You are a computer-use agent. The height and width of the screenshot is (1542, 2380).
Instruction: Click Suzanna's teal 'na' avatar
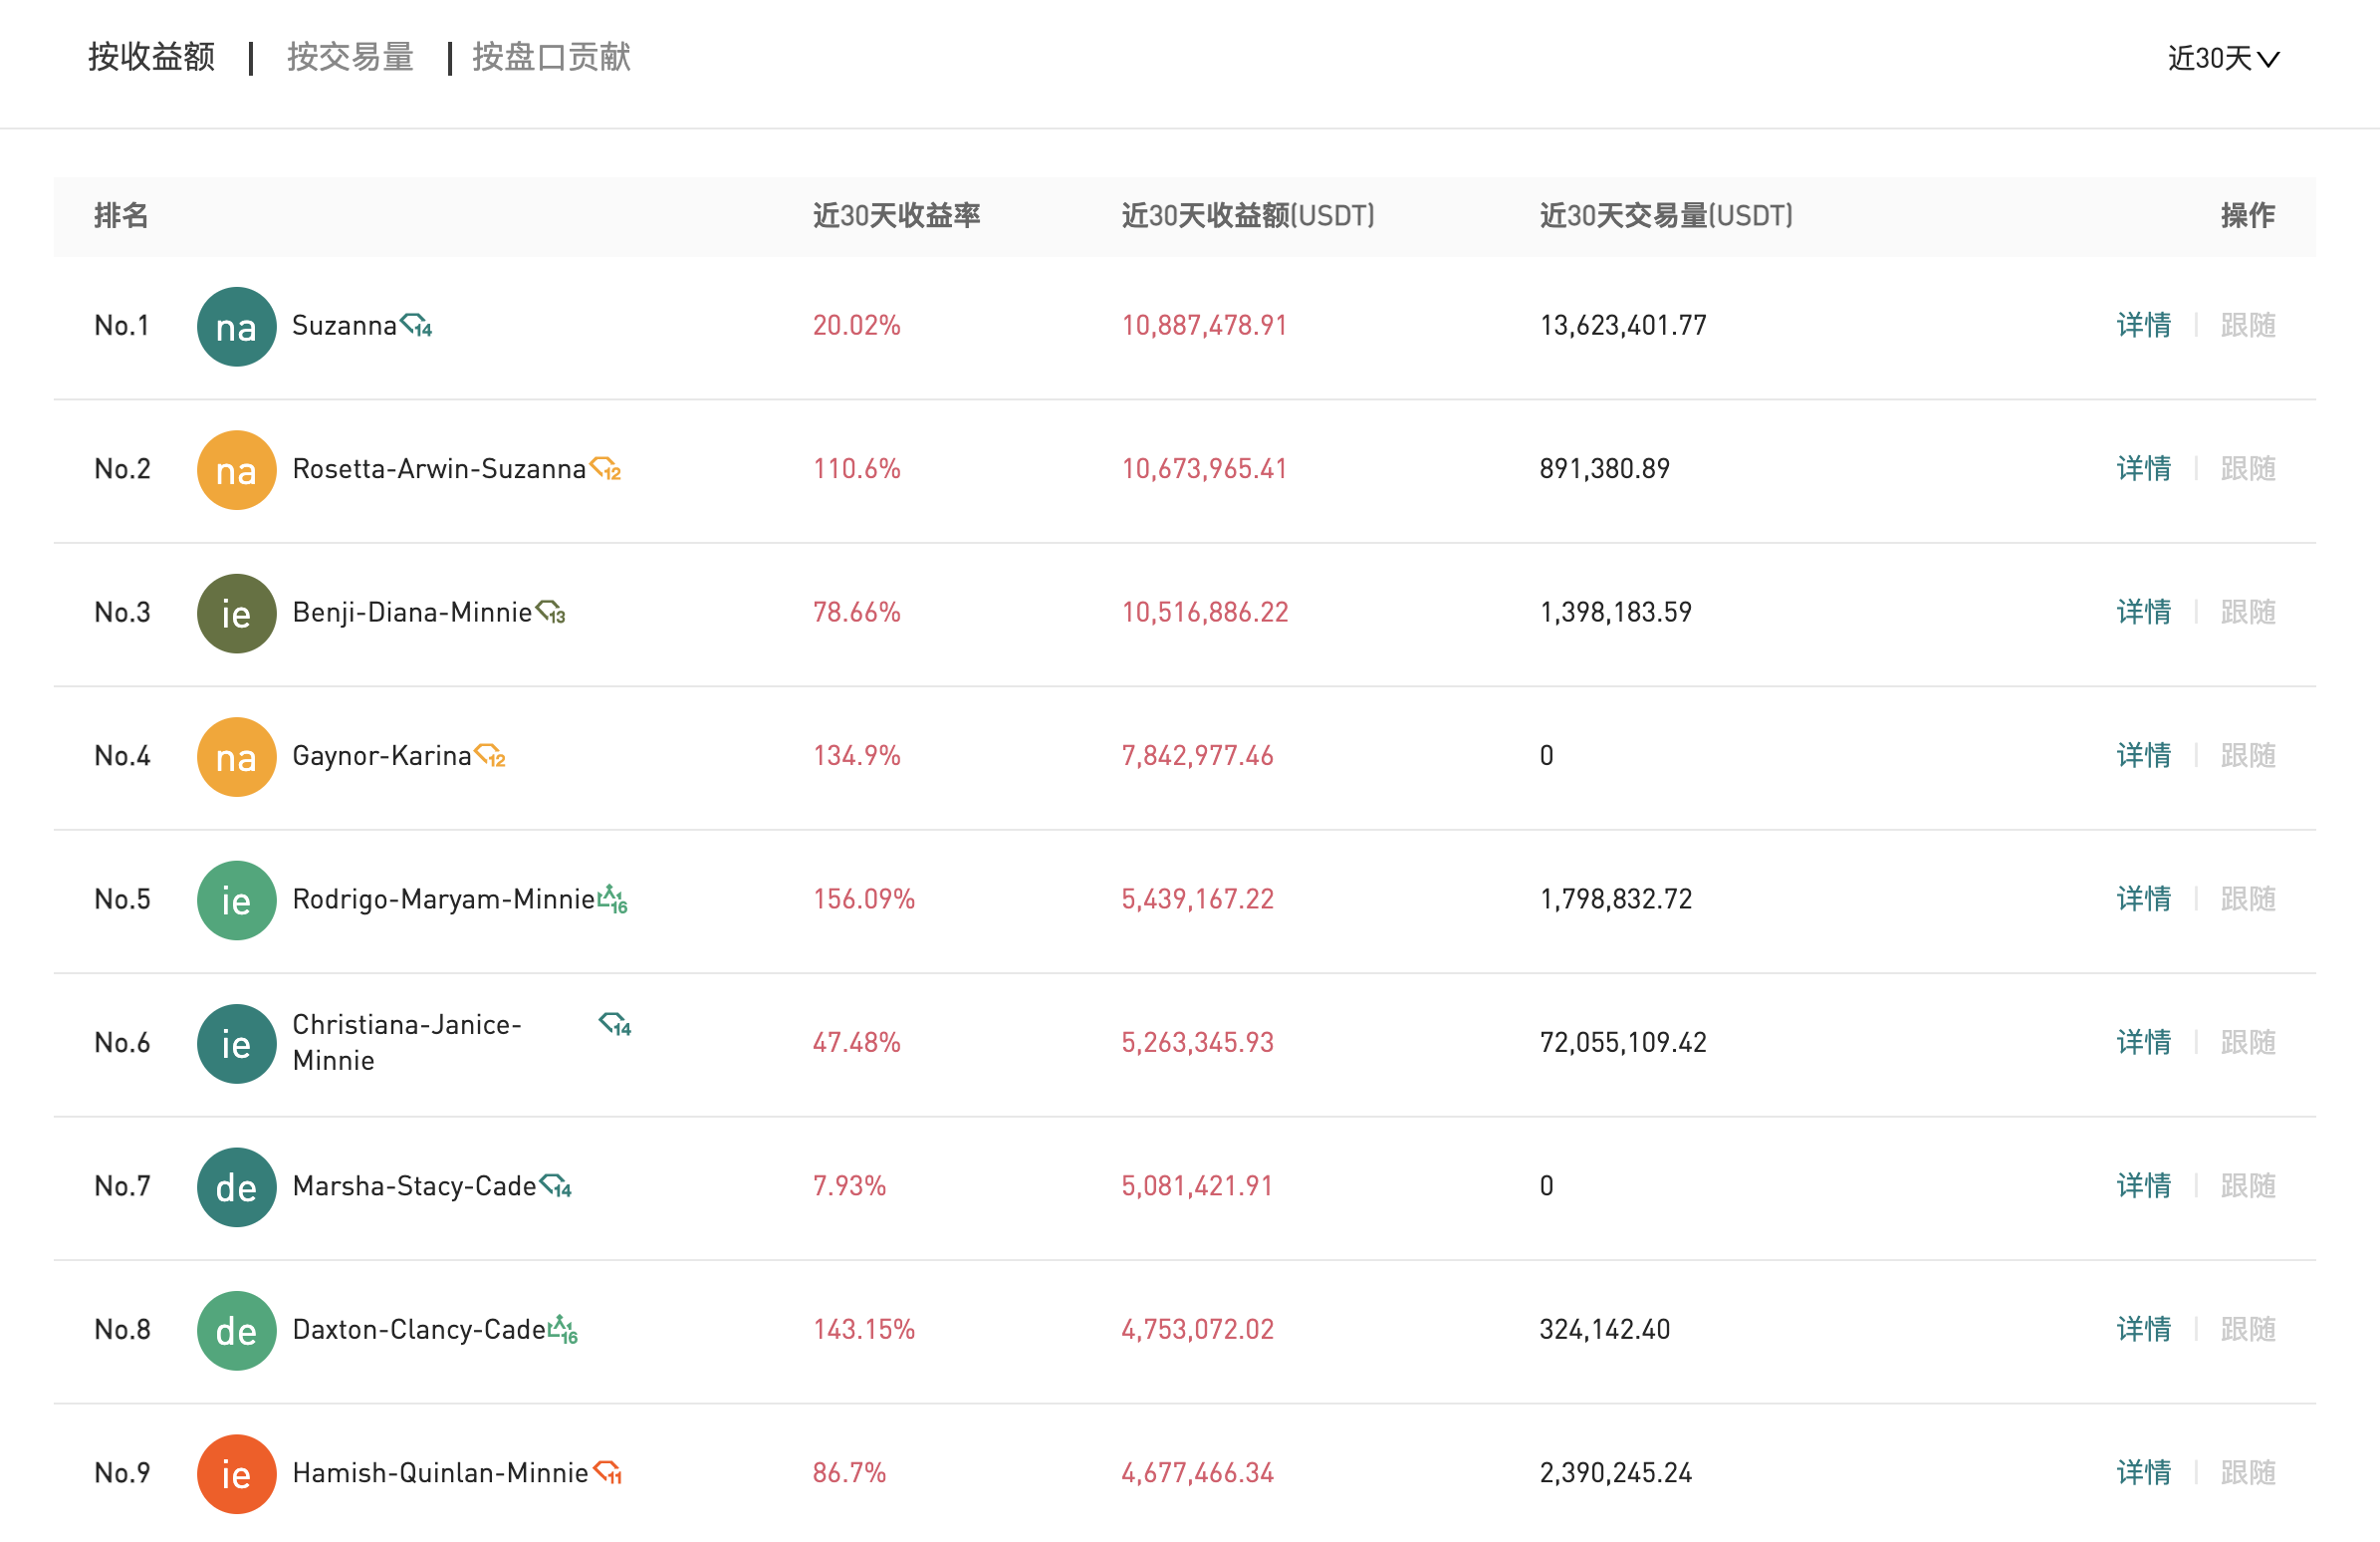236,327
